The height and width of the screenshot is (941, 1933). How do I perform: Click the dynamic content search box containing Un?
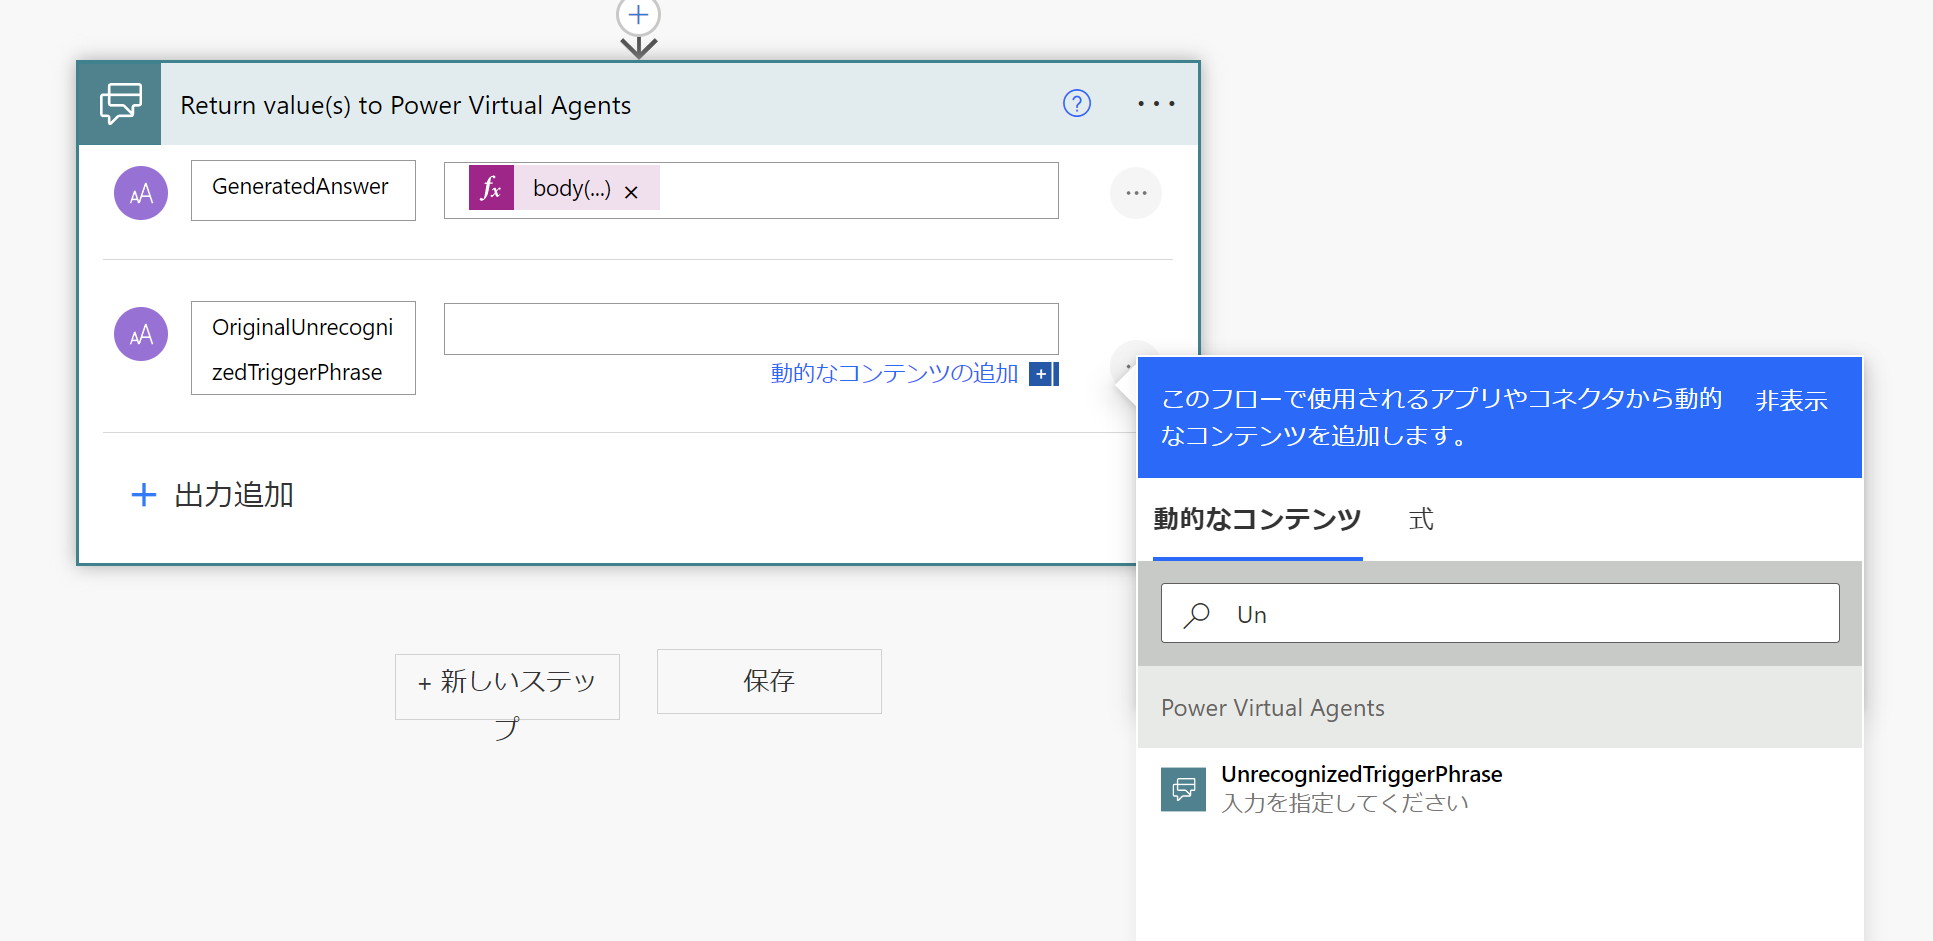[1500, 613]
